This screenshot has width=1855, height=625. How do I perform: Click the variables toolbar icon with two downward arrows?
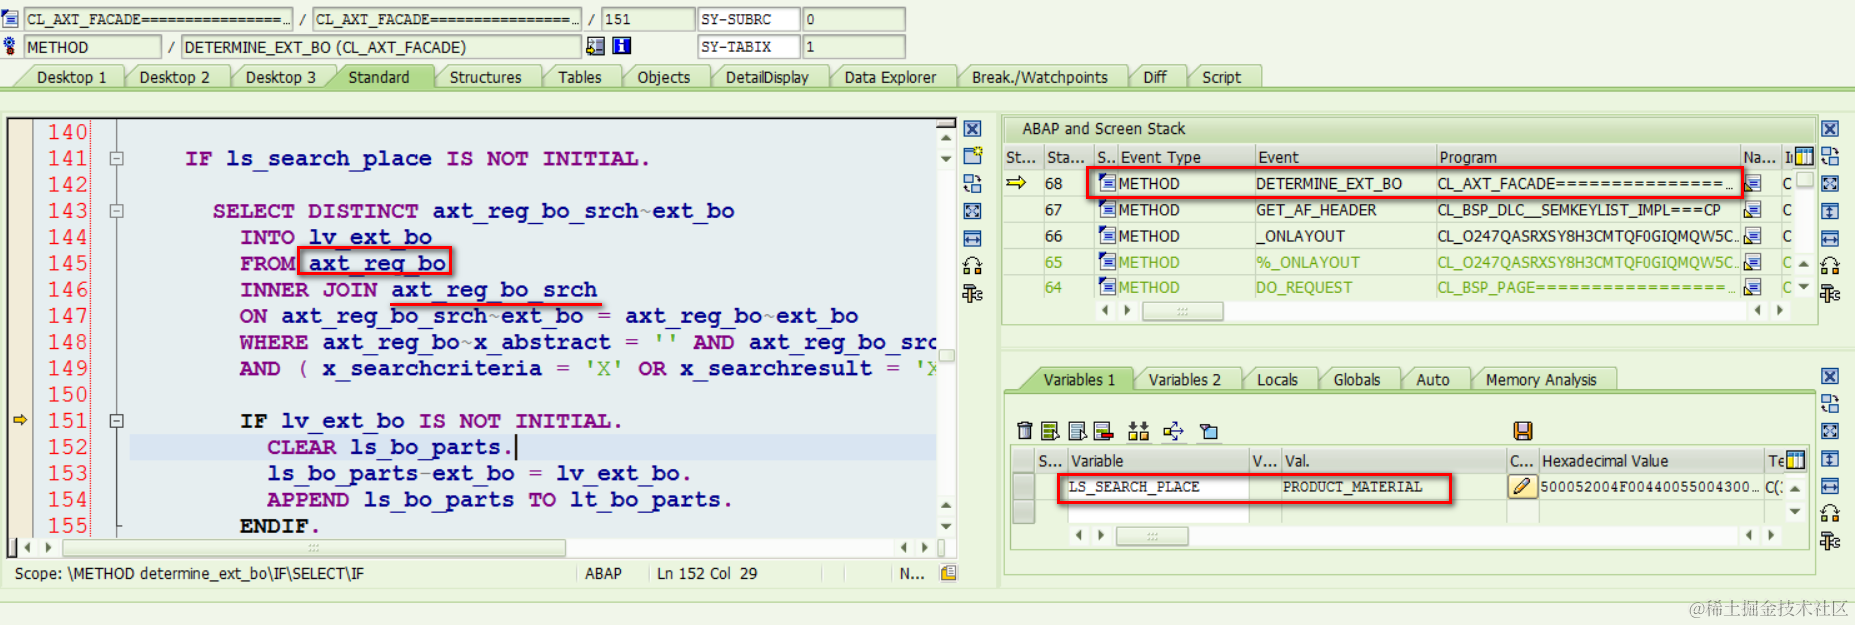click(1138, 431)
